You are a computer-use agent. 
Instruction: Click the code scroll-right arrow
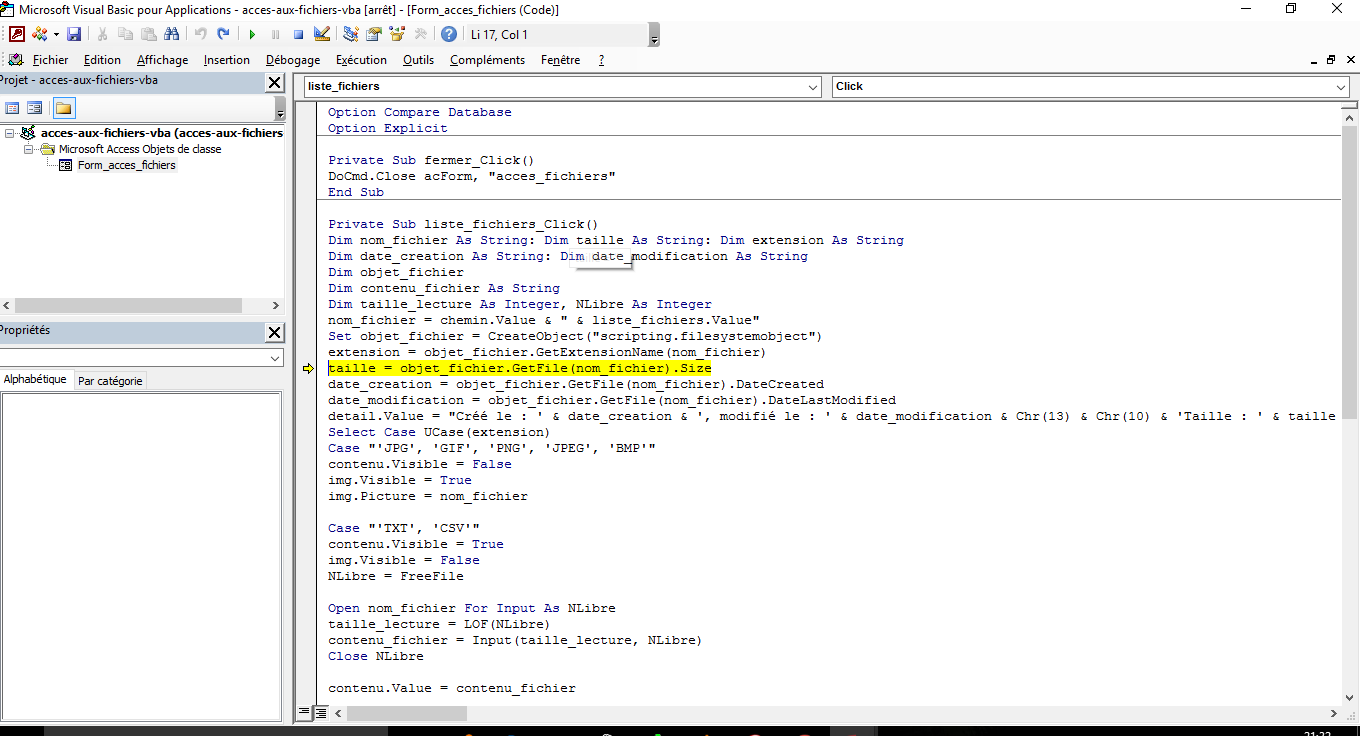(x=1333, y=713)
